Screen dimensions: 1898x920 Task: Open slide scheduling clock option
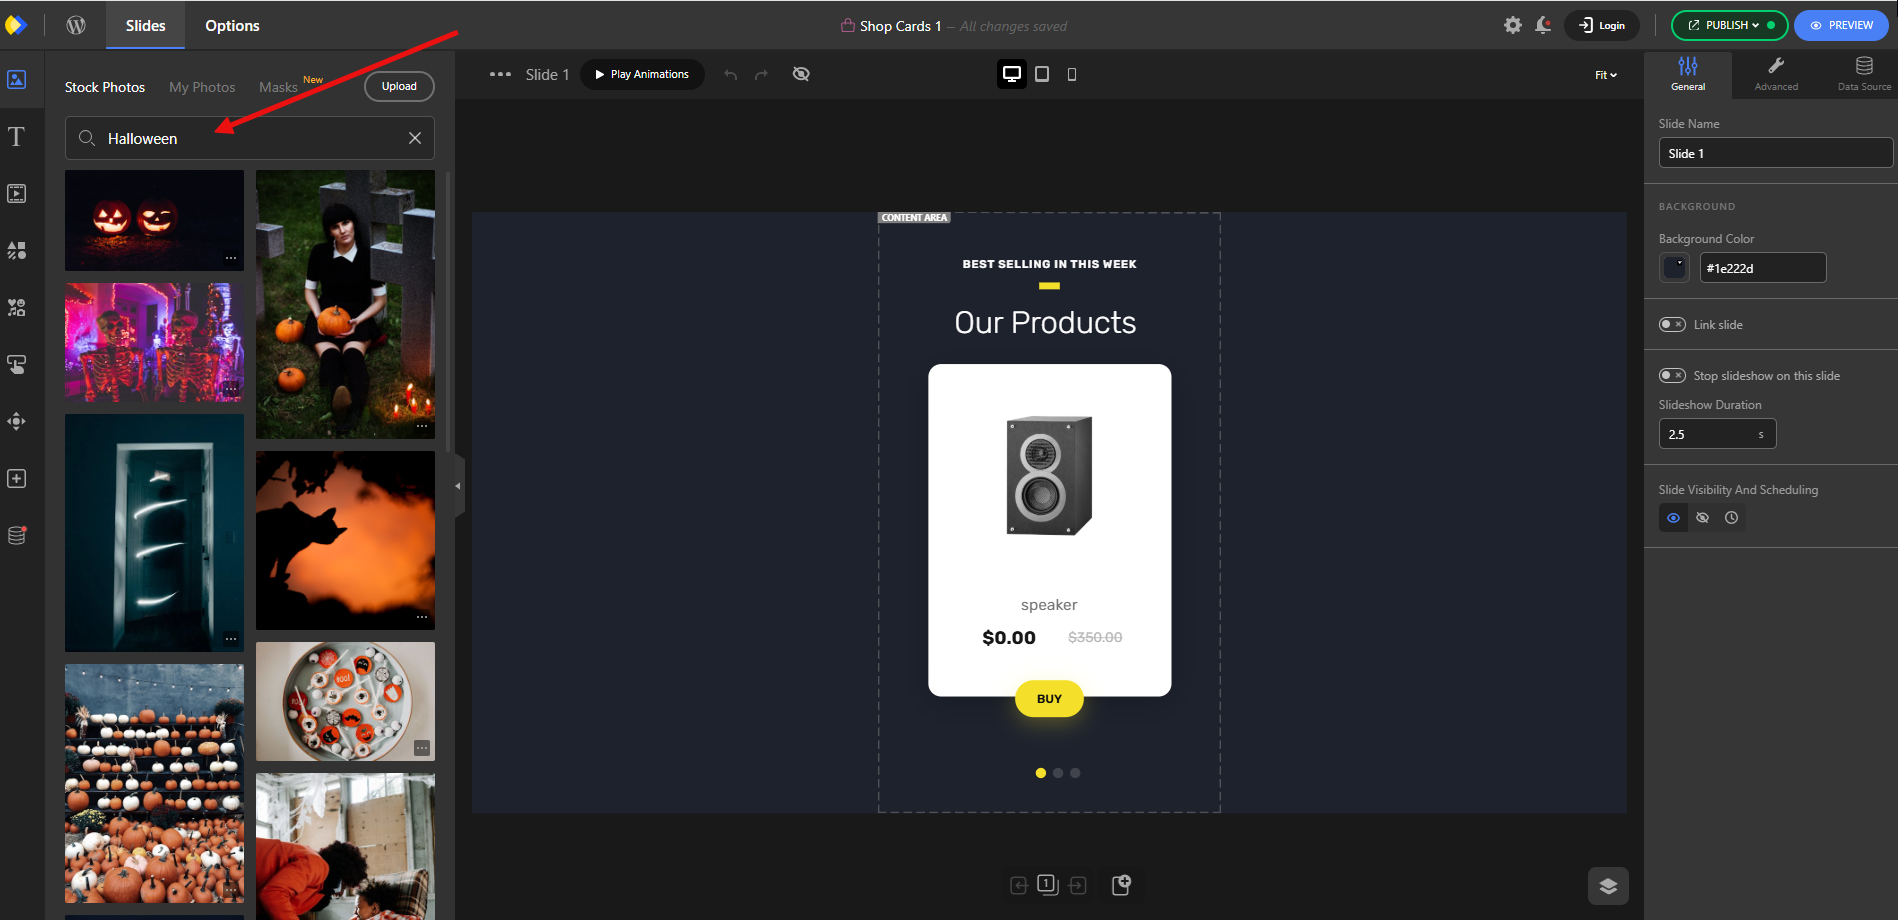[1731, 518]
